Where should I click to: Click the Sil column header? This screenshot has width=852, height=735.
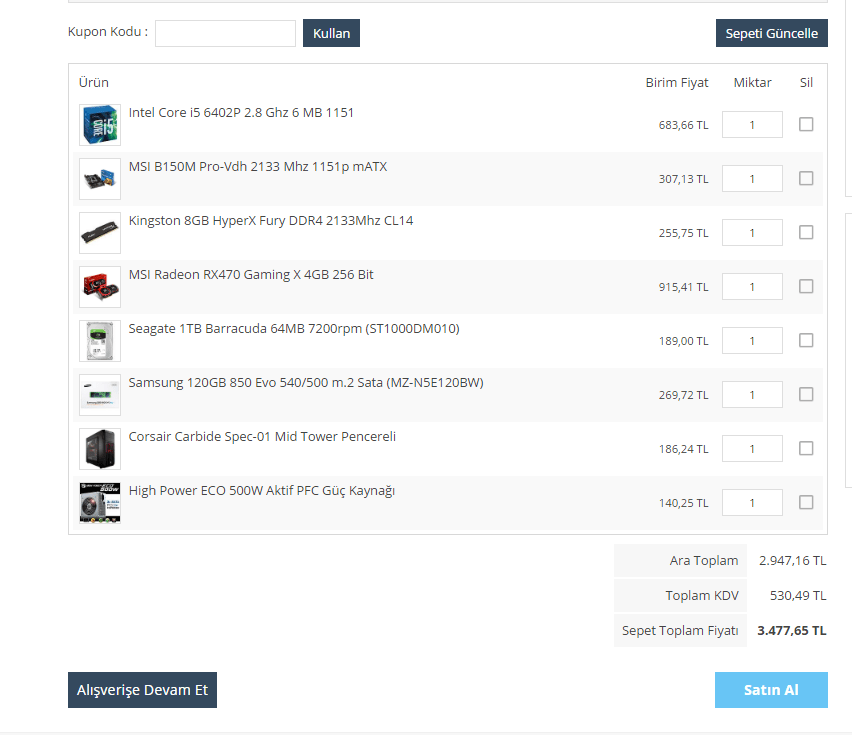pos(806,83)
